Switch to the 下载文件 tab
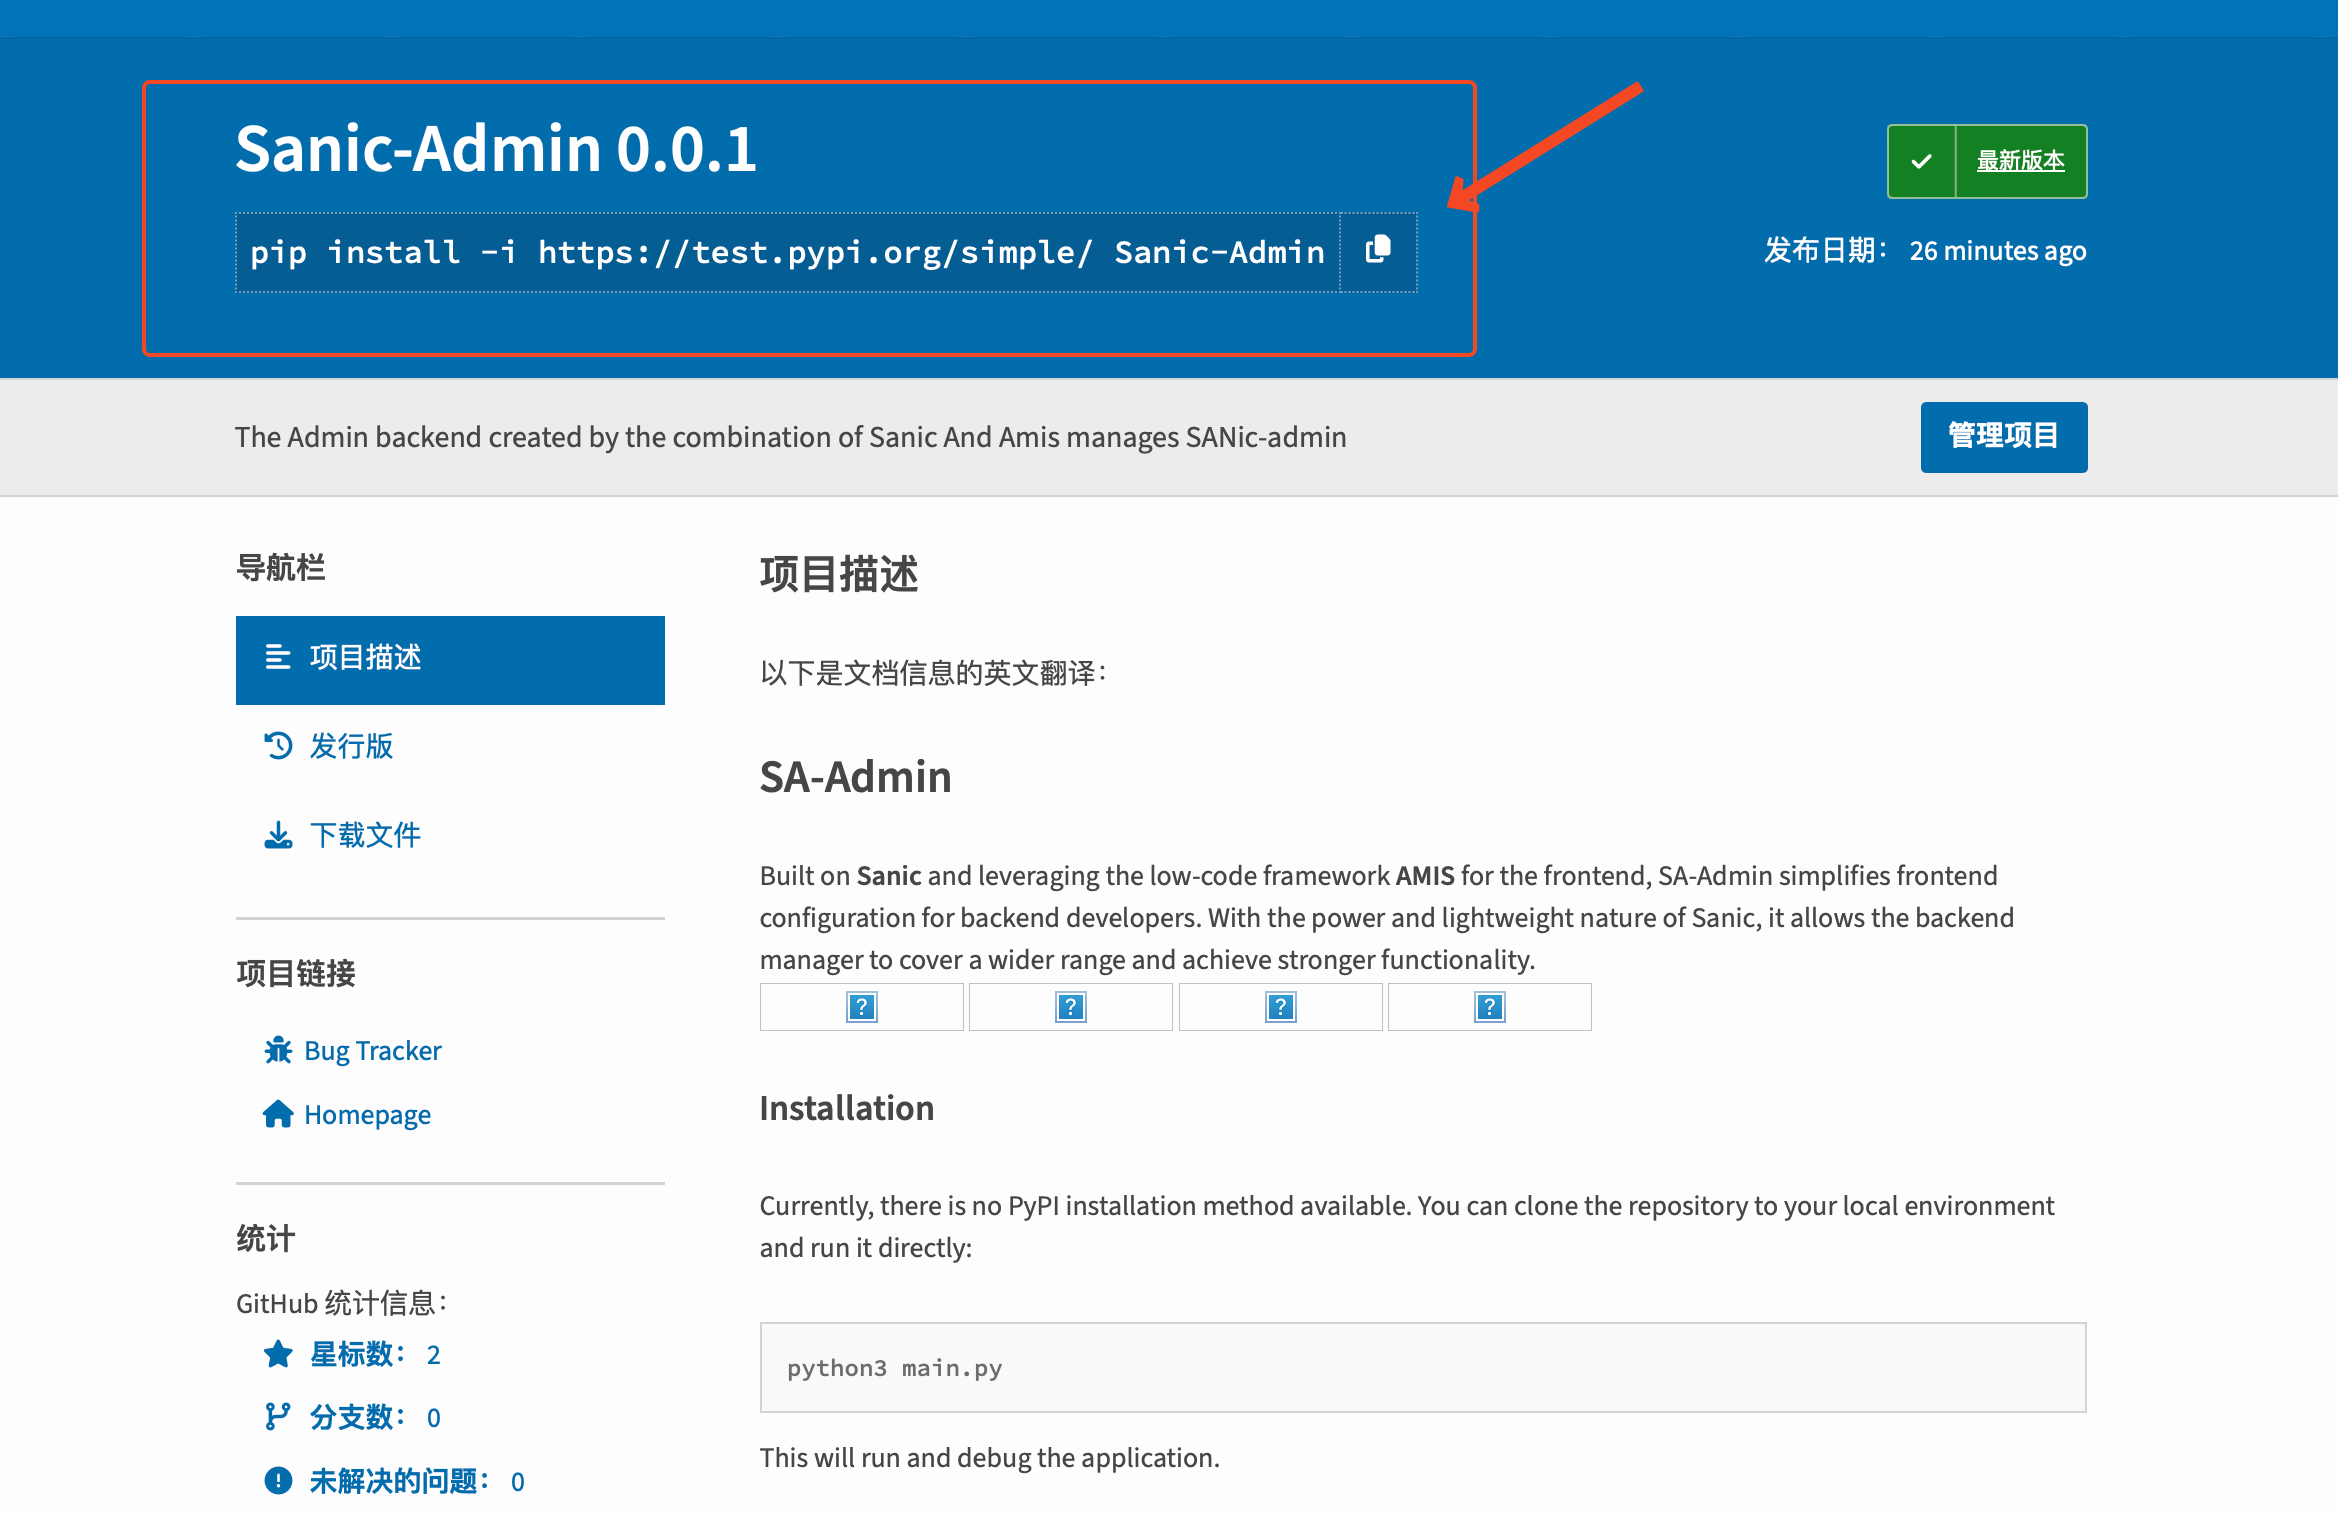The image size is (2338, 1514). click(x=365, y=835)
